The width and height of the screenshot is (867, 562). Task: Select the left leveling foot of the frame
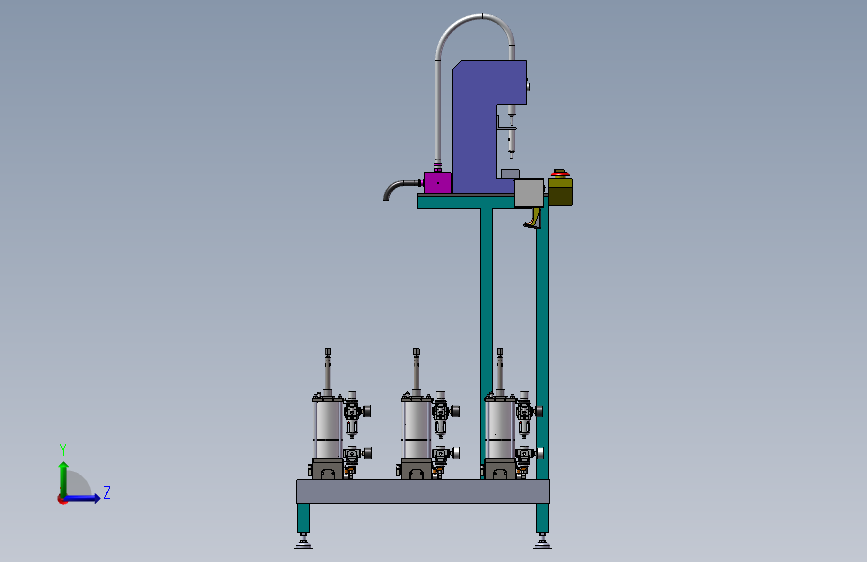pyautogui.click(x=303, y=541)
